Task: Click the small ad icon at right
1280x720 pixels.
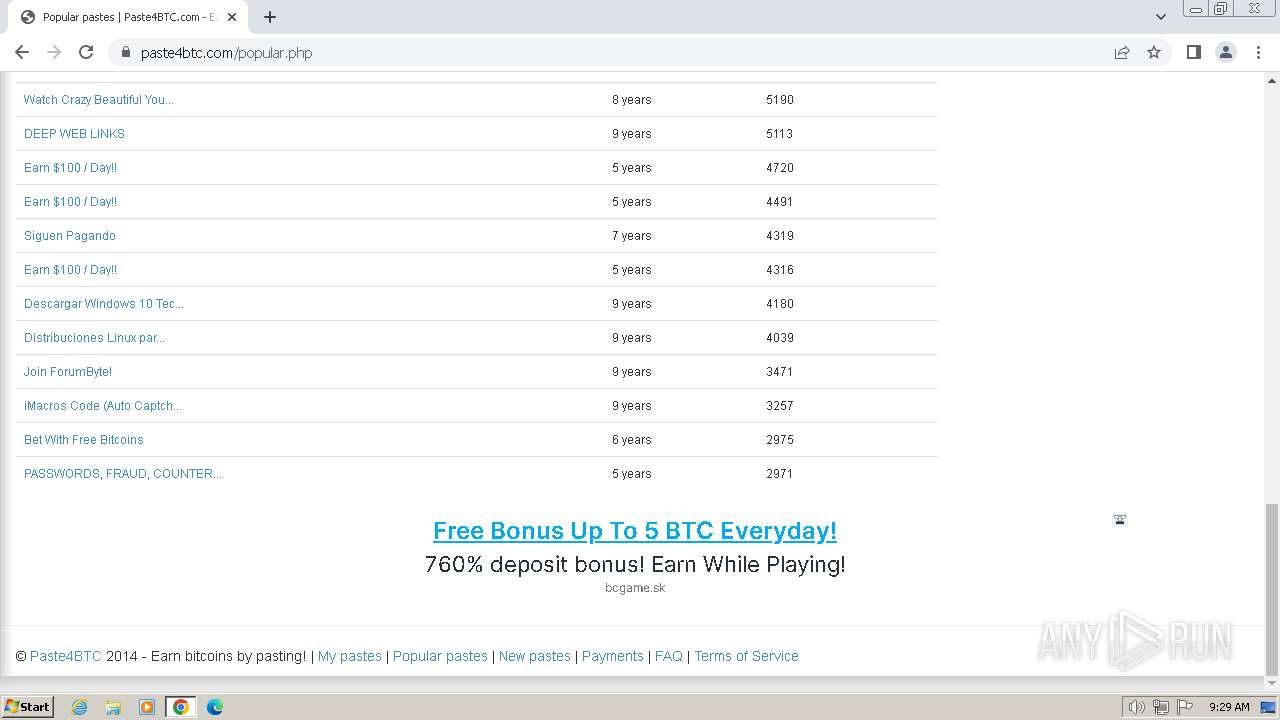Action: pyautogui.click(x=1120, y=520)
